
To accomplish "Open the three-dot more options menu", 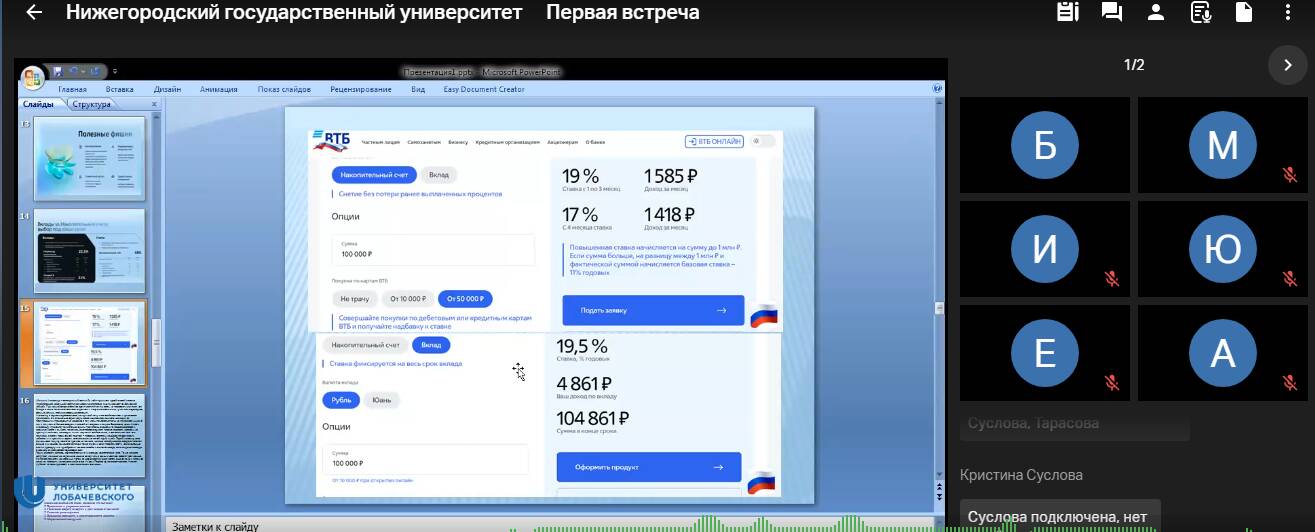I will click(x=1289, y=12).
